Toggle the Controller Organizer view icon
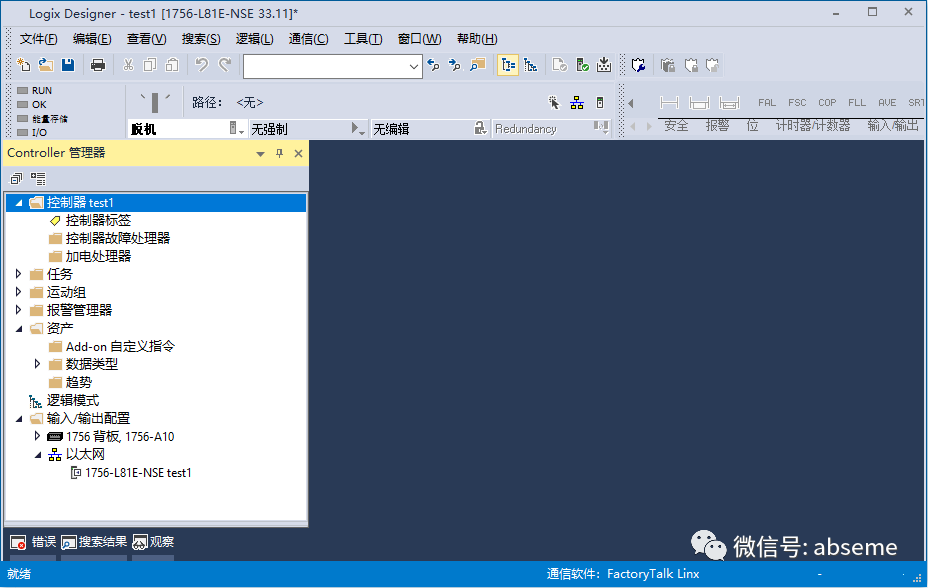This screenshot has height=588, width=928. [x=508, y=65]
